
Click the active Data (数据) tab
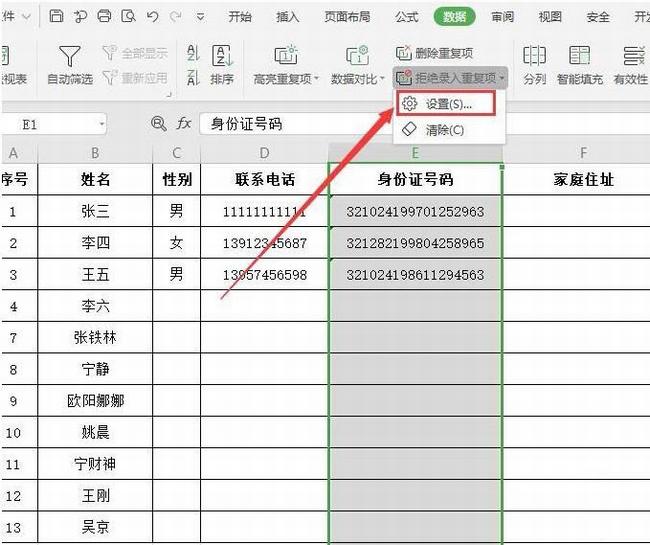click(x=454, y=17)
